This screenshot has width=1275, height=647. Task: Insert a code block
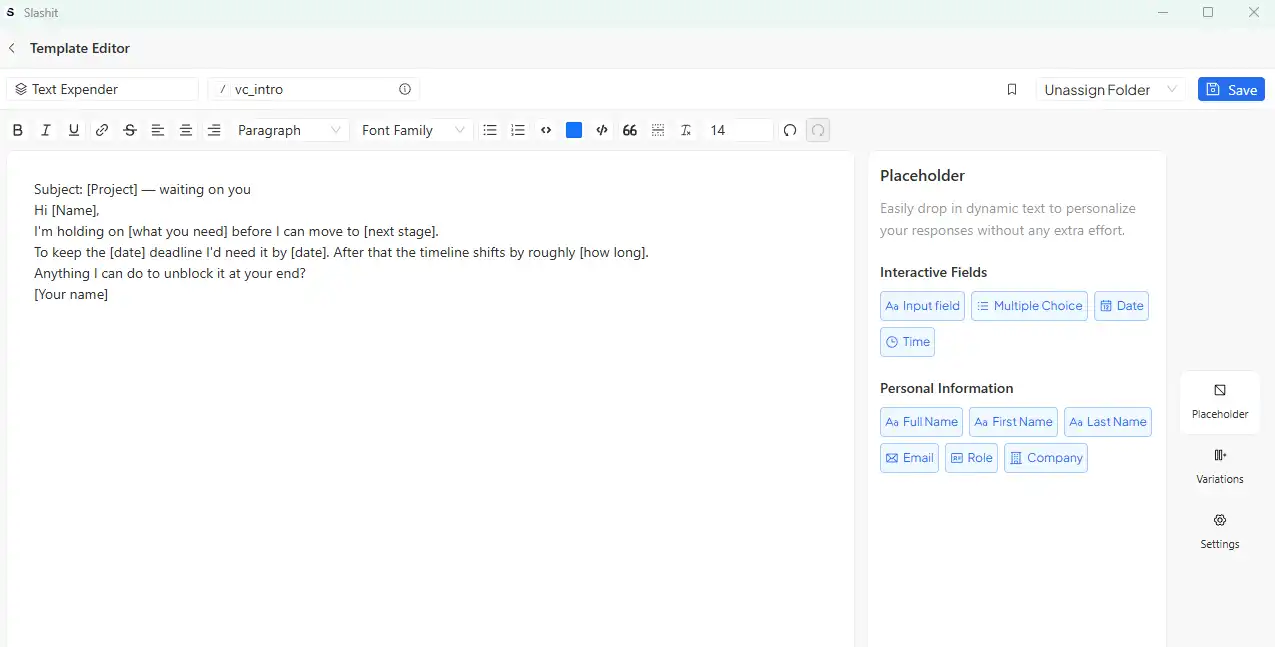[x=602, y=130]
